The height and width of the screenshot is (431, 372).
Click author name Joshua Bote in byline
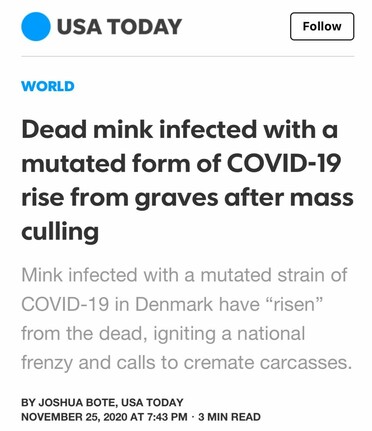pyautogui.click(x=77, y=402)
